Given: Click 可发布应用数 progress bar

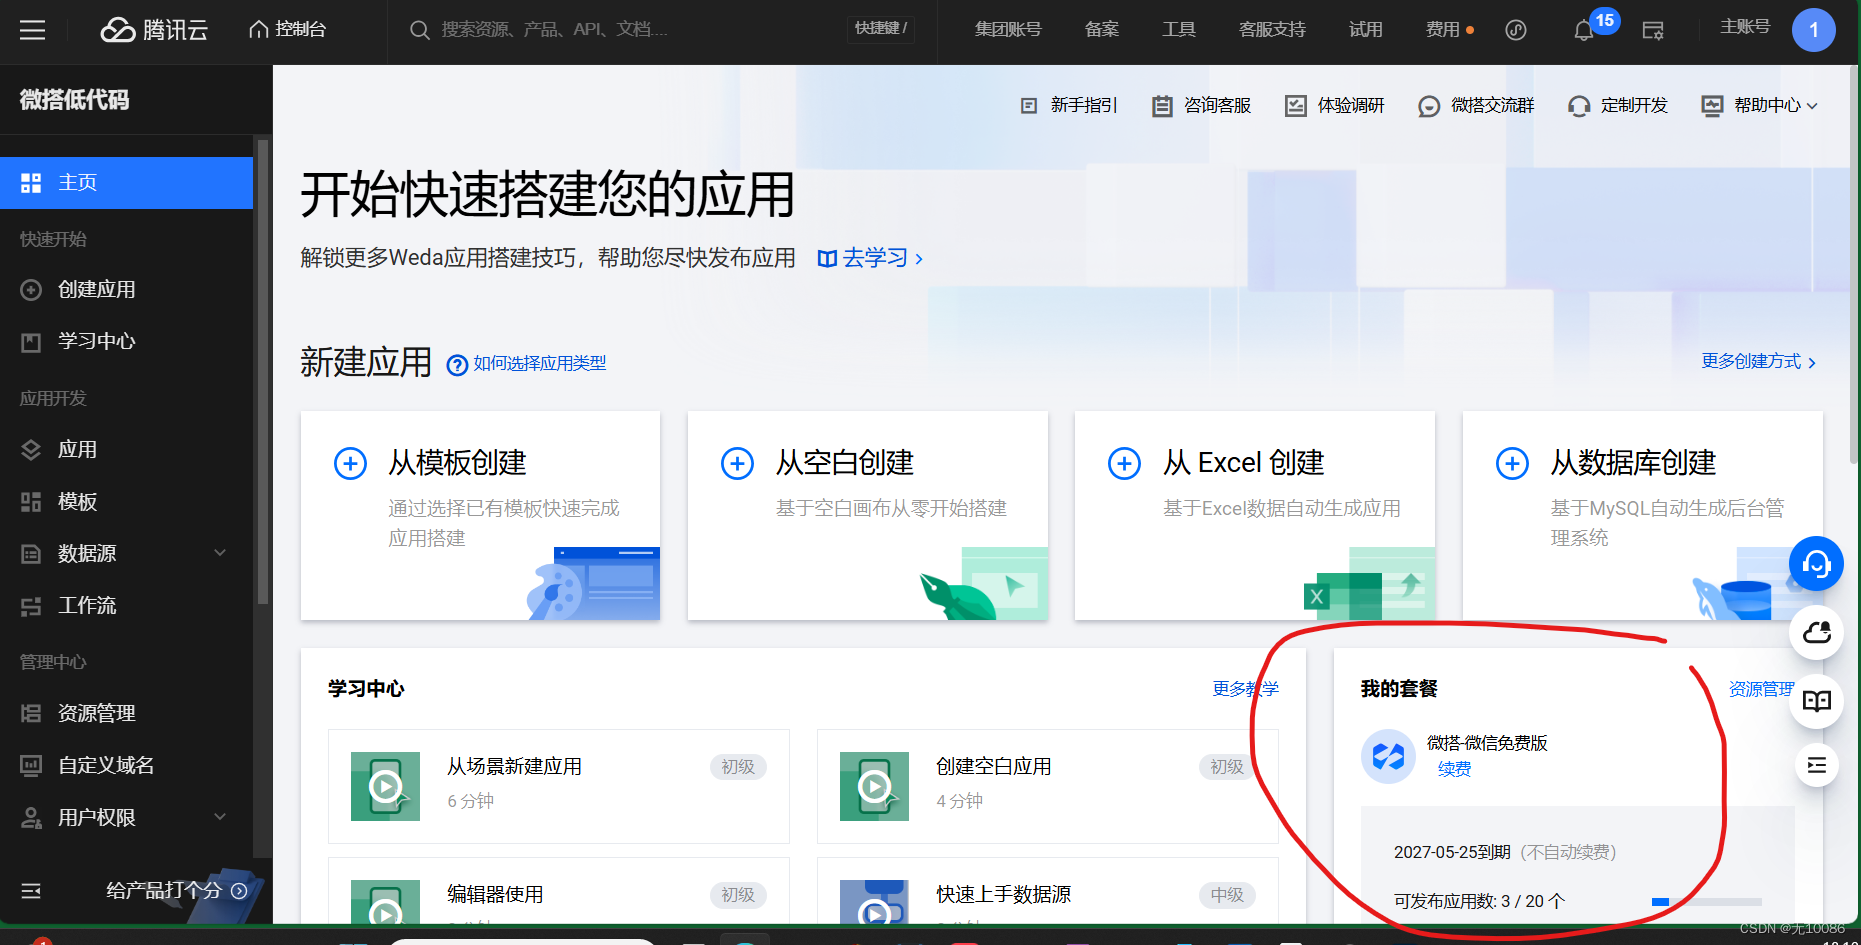Looking at the screenshot, I should click(x=1706, y=902).
